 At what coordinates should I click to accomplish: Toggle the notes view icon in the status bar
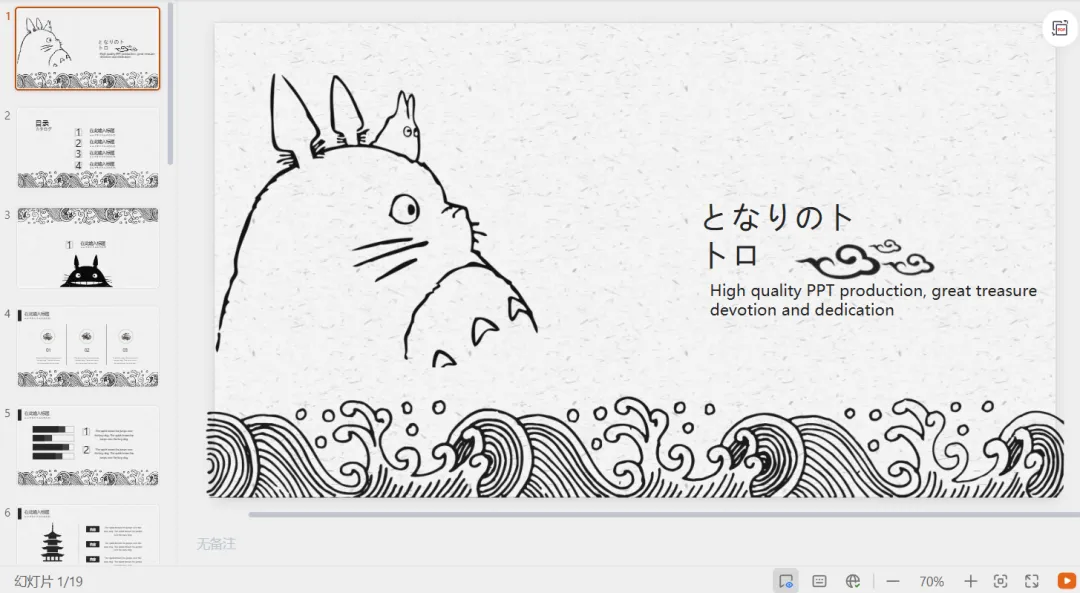(786, 581)
